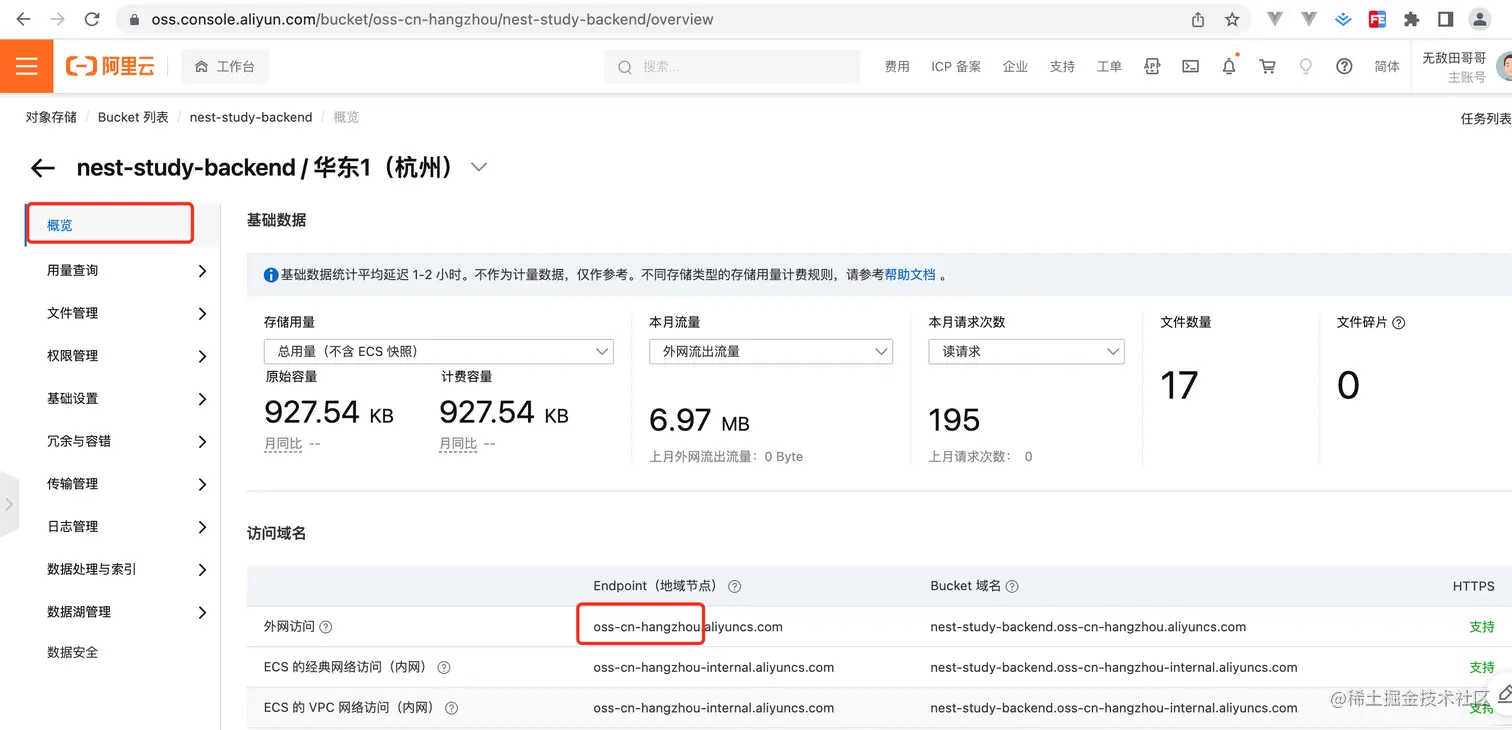Viewport: 1512px width, 730px height.
Task: Open 总用量（不含 ECS 快照）dropdown
Action: [x=438, y=351]
